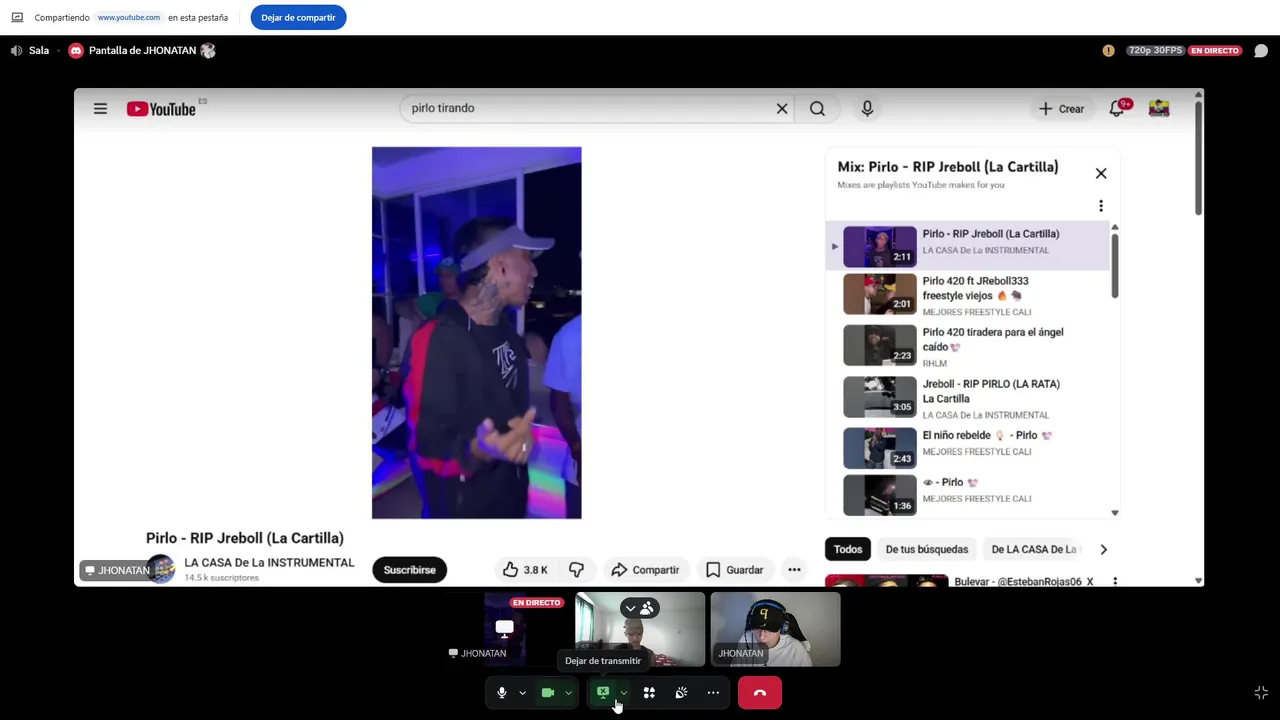Open the call chat bubble icon

tap(1261, 51)
